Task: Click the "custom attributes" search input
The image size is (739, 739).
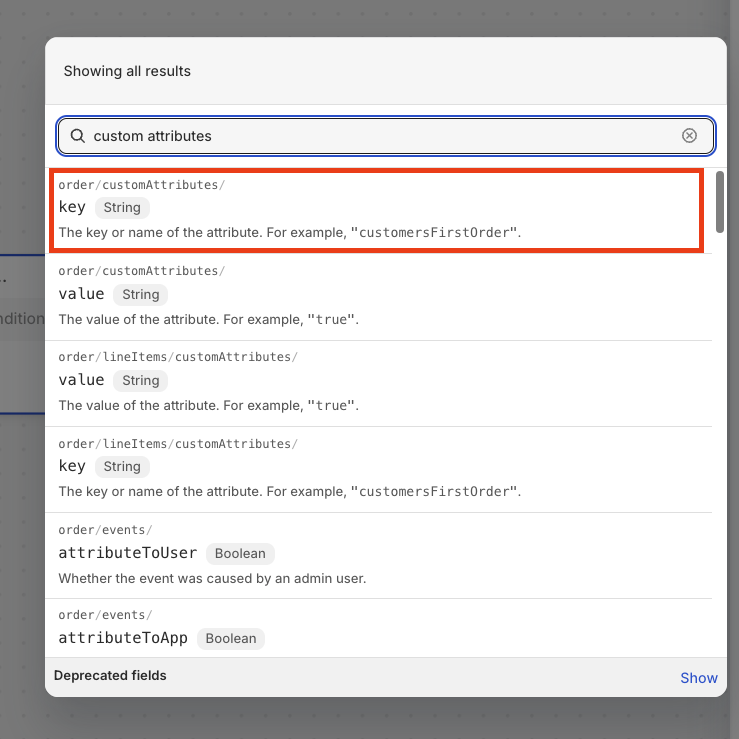Action: pos(380,136)
